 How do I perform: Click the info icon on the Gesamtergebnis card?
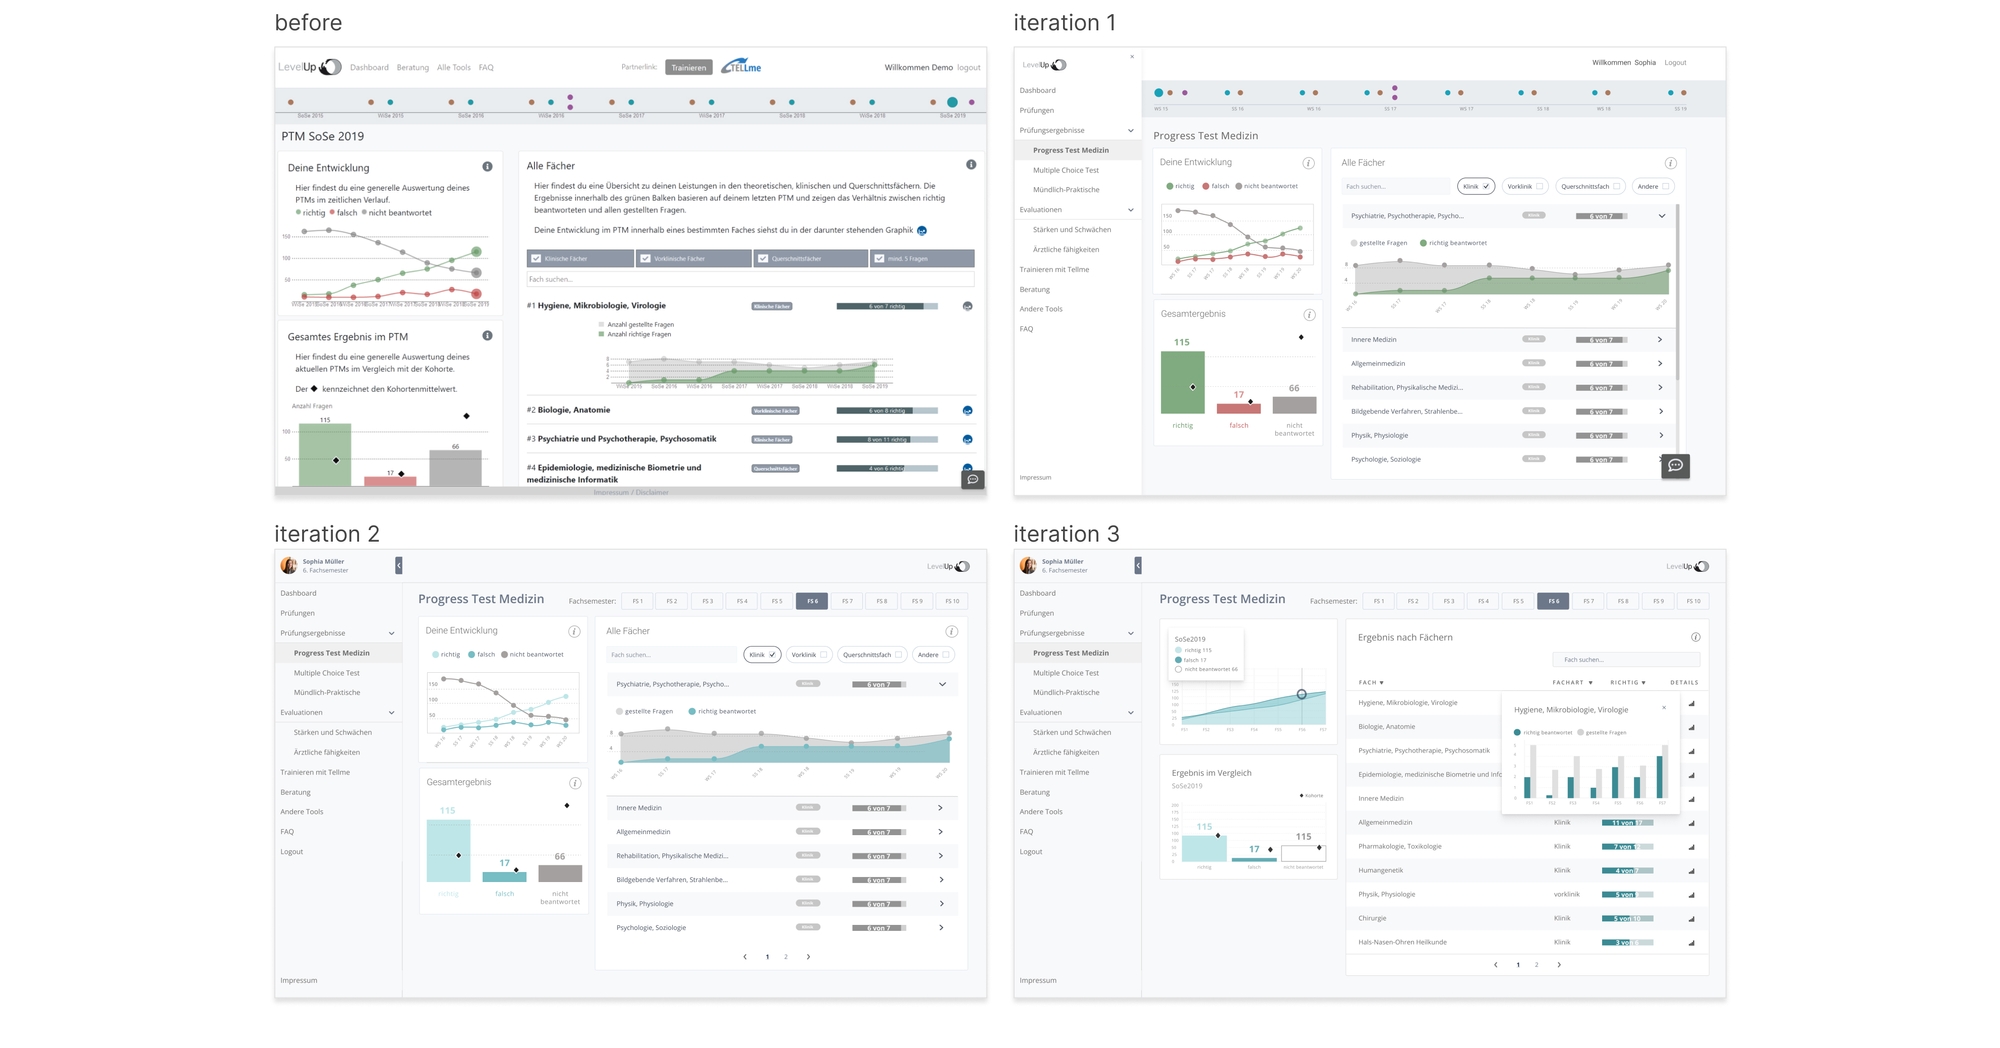(x=574, y=782)
